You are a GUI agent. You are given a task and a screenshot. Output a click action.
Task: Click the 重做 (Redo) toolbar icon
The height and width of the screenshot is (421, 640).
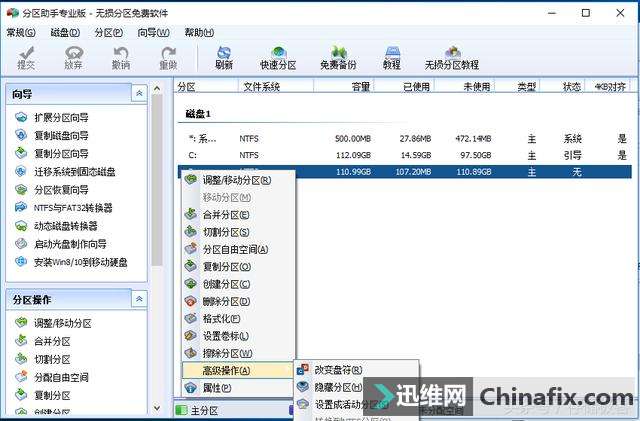168,58
